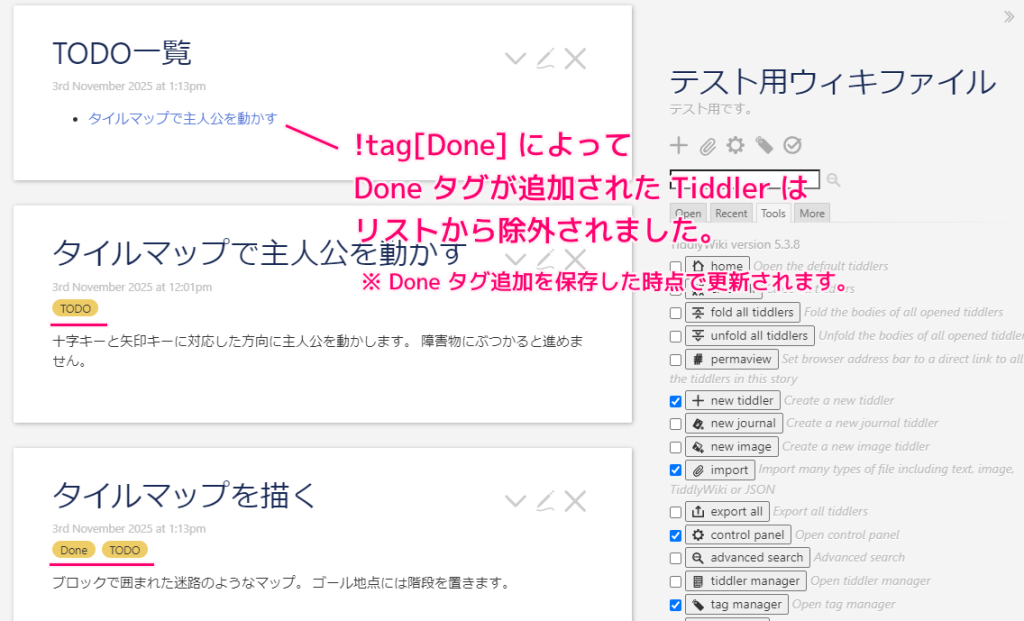Screen dimensions: 1024x621
Task: Create a new tiddler with the plus icon
Action: click(678, 145)
